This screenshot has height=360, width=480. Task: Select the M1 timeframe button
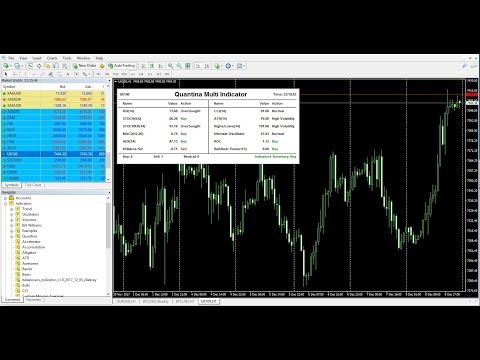point(98,74)
